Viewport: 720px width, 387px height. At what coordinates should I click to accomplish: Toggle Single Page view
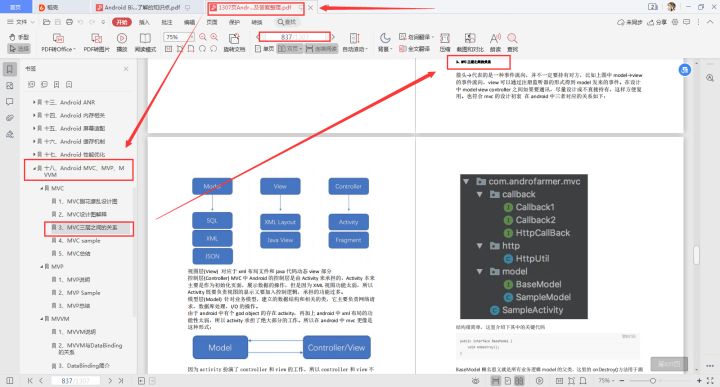point(264,49)
